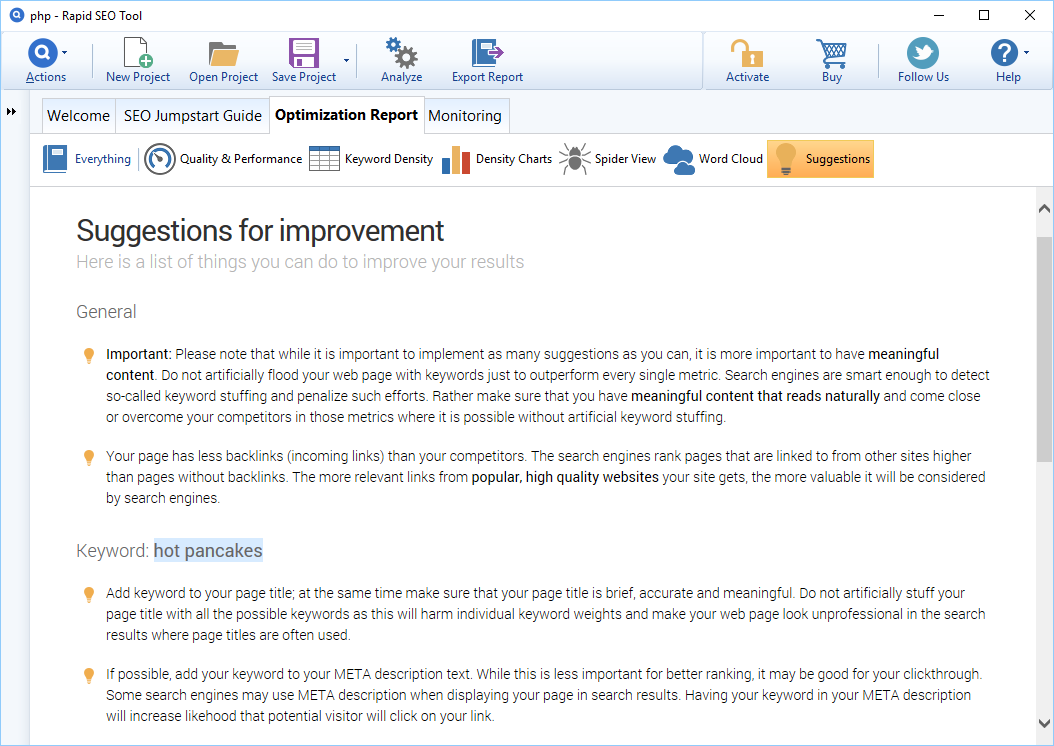Expand the Actions dropdown arrow
The height and width of the screenshot is (746, 1054).
(x=65, y=52)
